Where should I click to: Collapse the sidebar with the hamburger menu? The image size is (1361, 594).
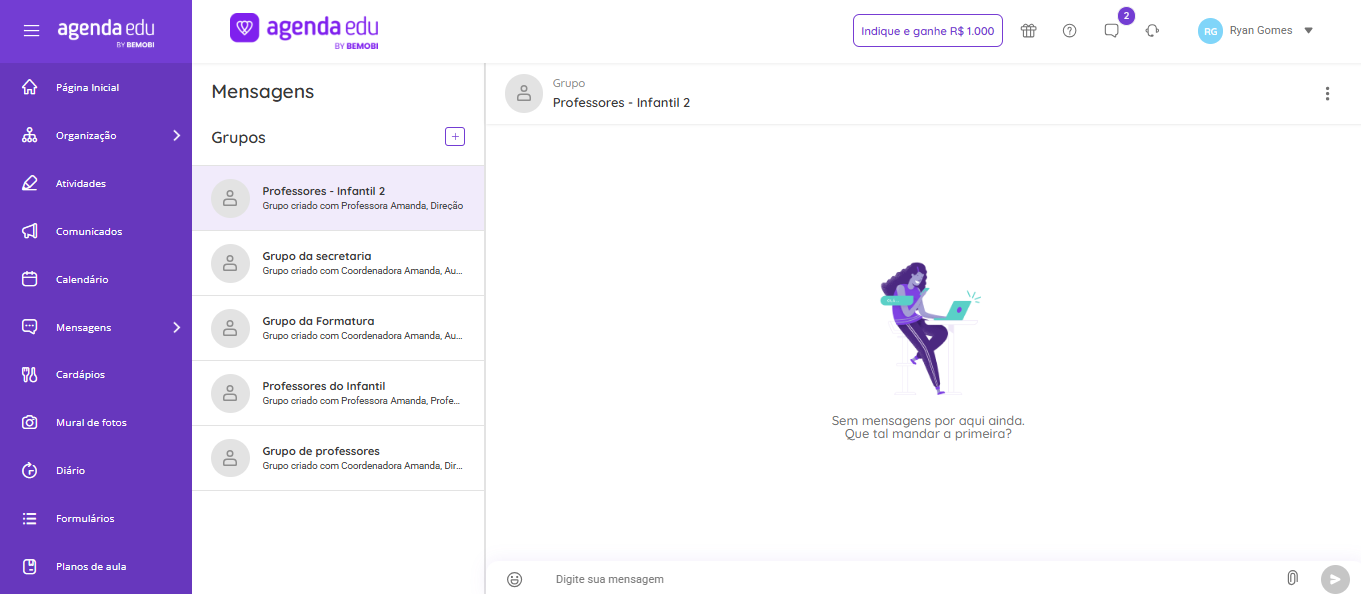click(x=32, y=31)
